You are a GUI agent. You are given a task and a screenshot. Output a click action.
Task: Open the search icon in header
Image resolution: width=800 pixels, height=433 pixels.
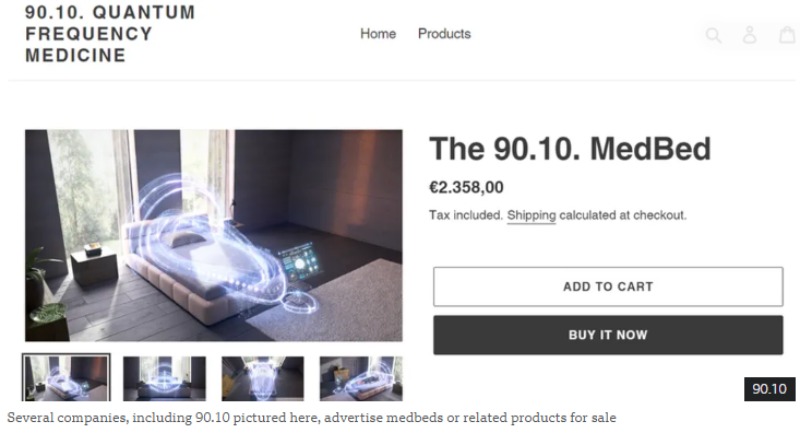click(x=713, y=35)
